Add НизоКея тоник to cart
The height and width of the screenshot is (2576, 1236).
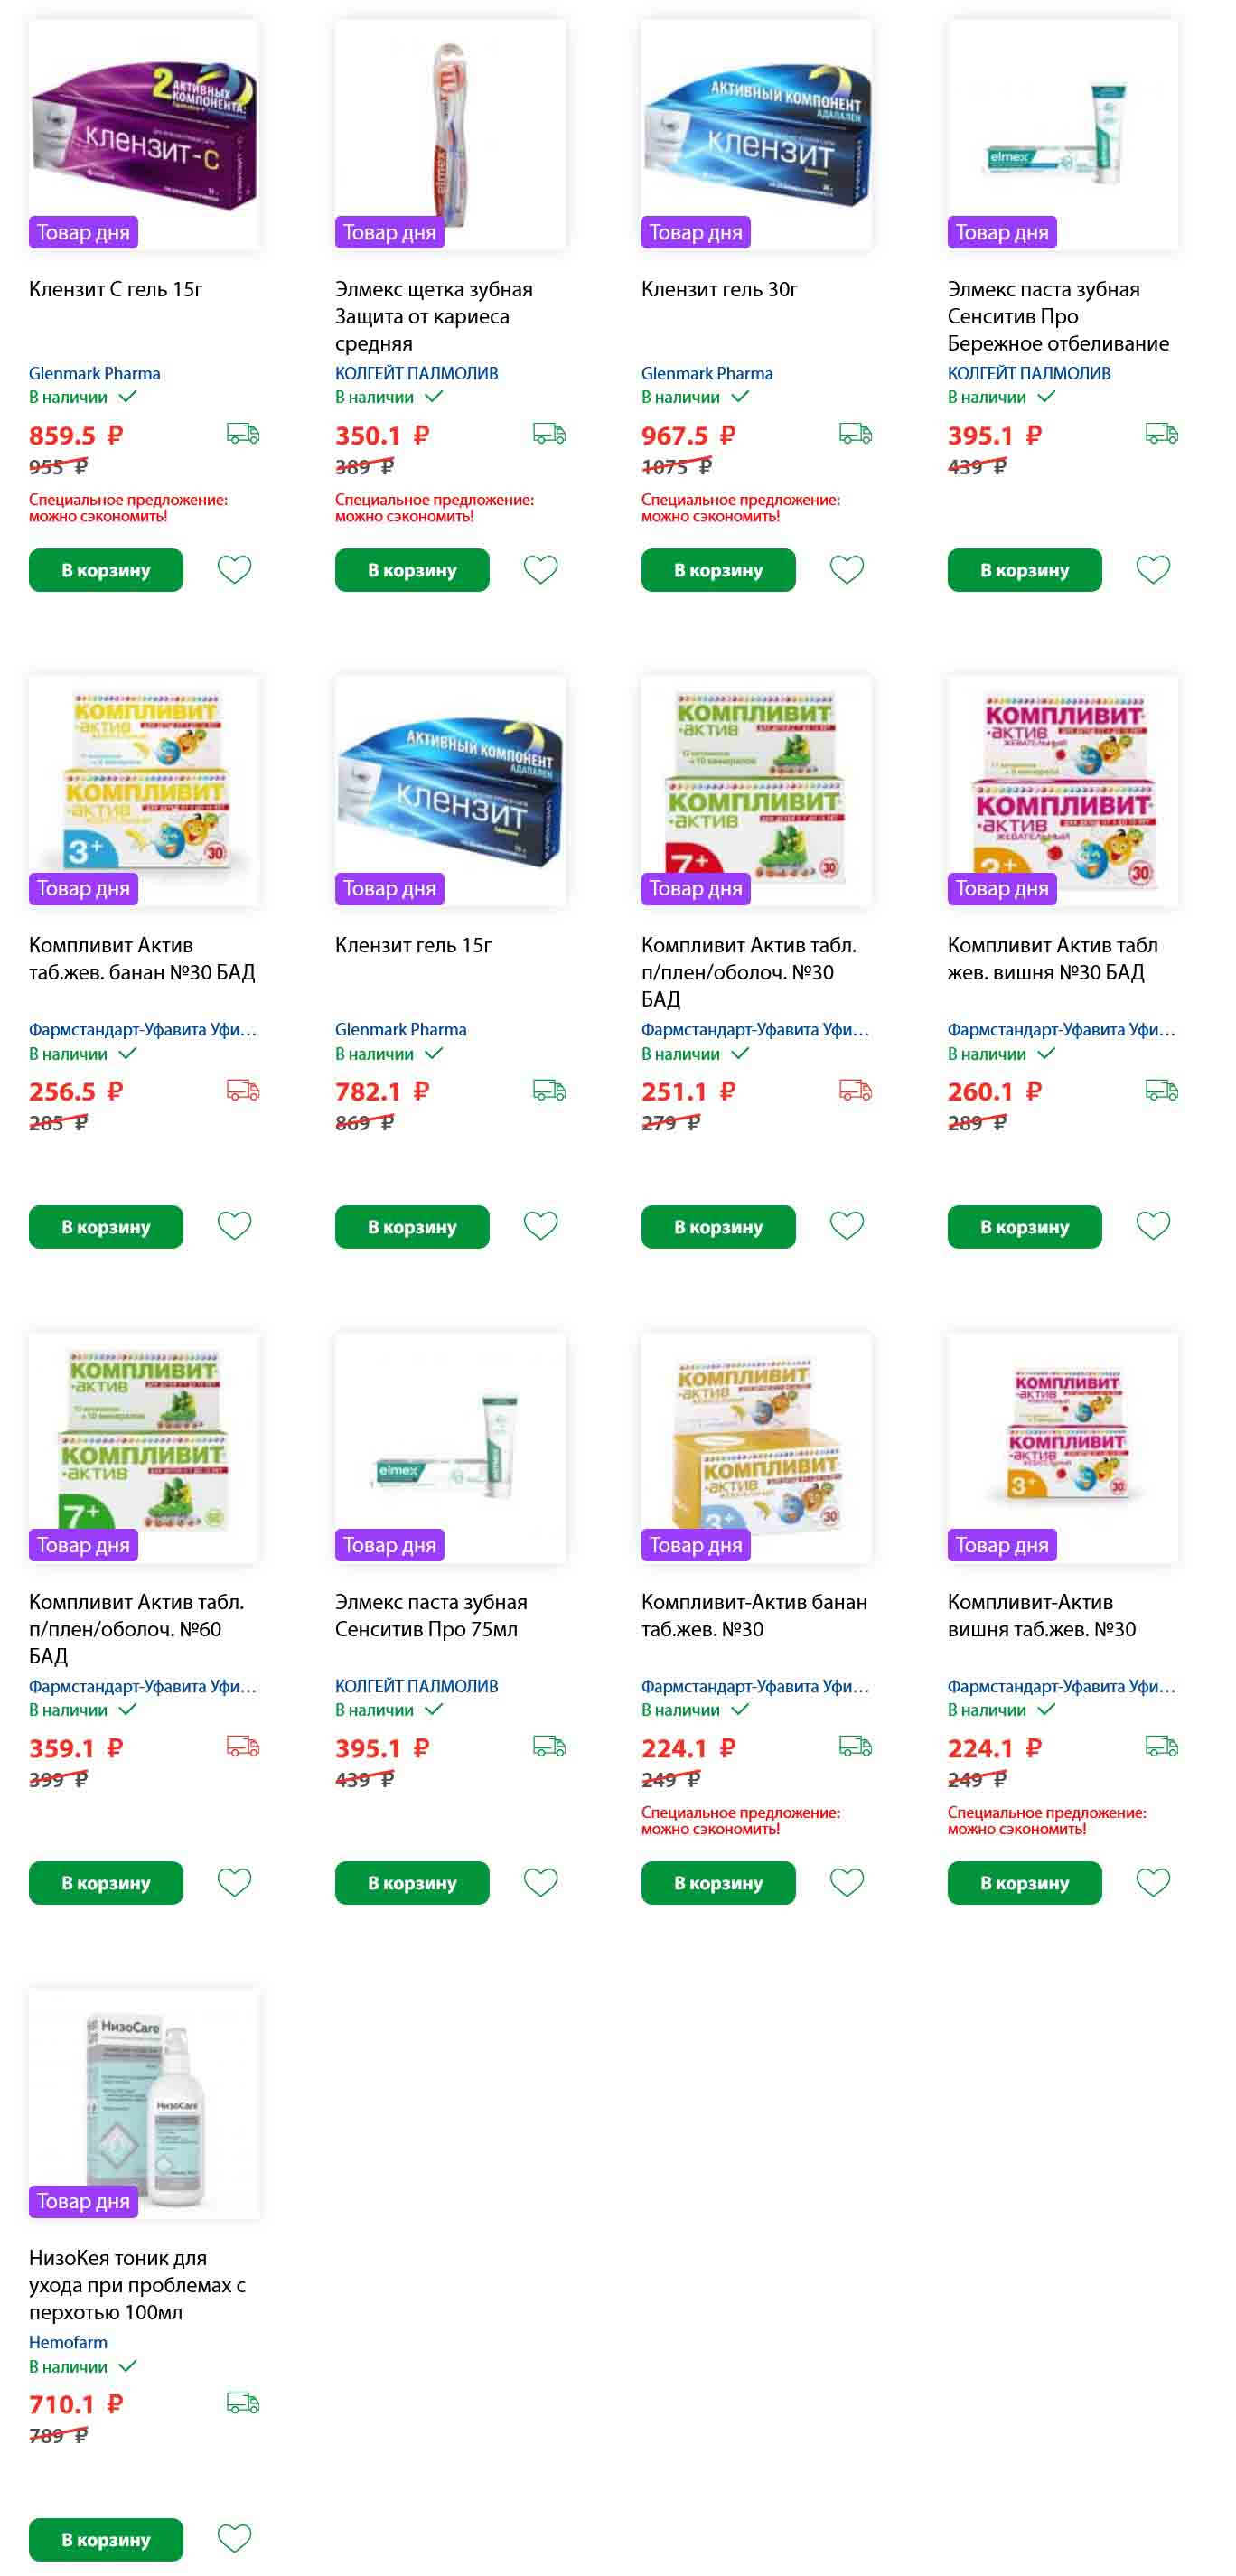(x=106, y=2540)
